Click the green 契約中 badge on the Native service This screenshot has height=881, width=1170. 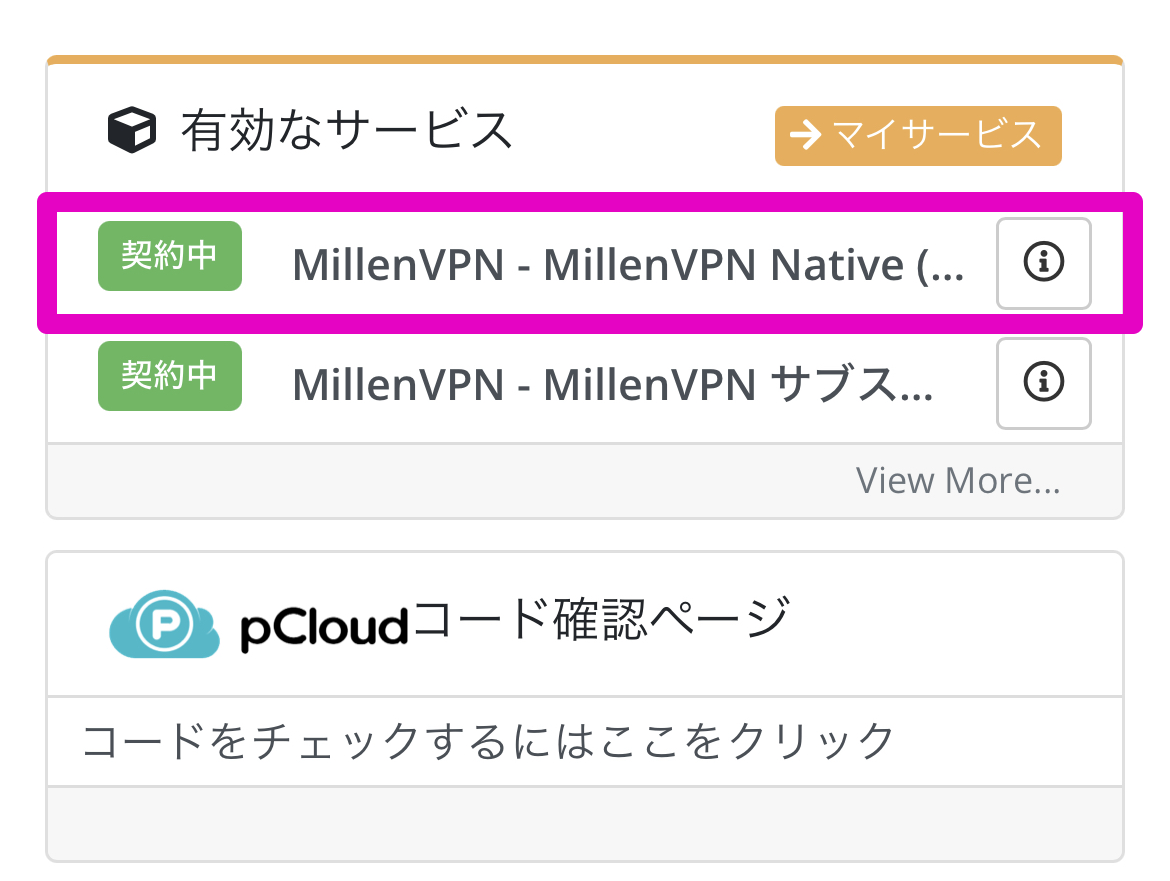pyautogui.click(x=169, y=256)
